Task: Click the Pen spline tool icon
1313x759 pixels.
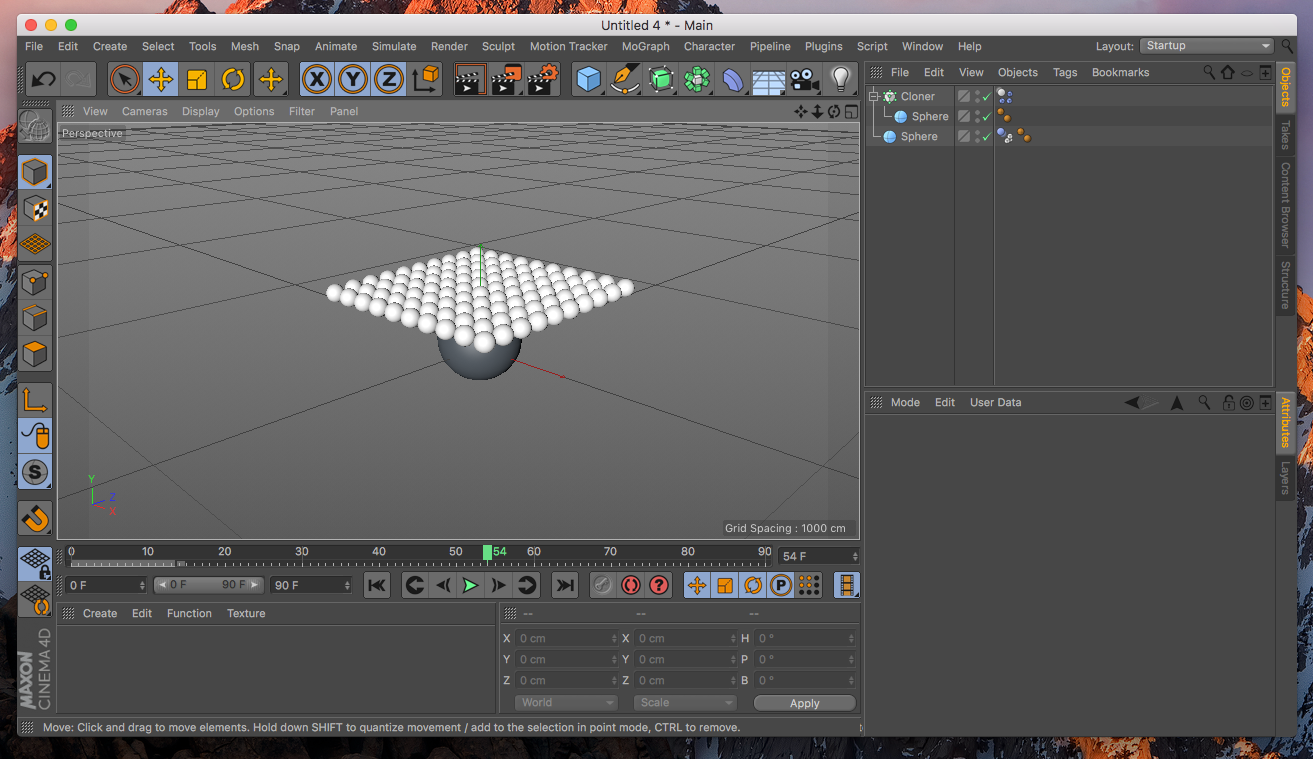Action: 626,79
